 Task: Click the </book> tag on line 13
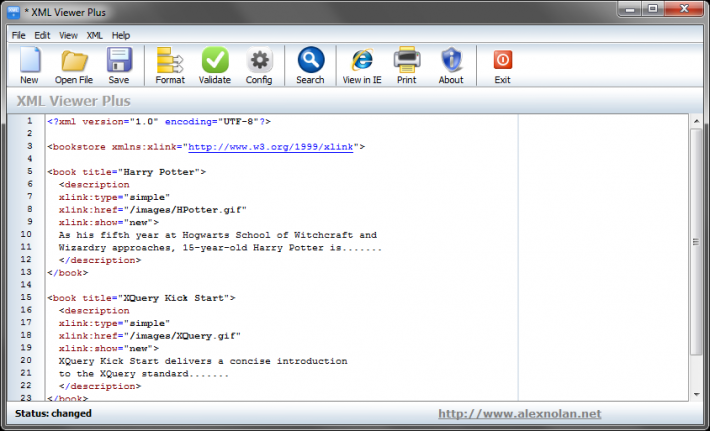[x=68, y=273]
